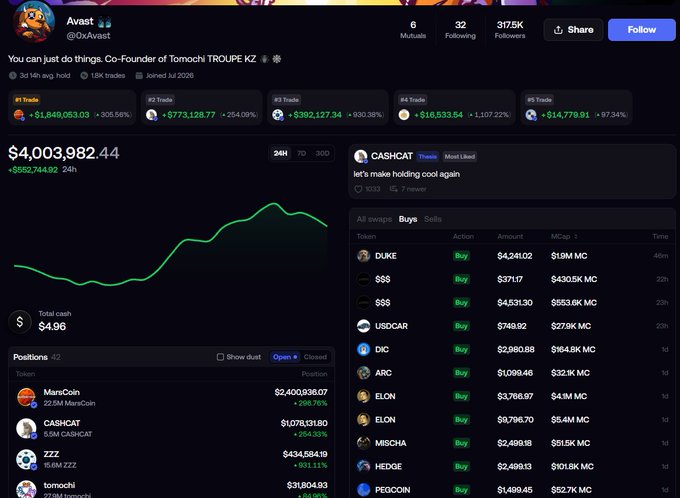Click the Share button

(x=573, y=29)
